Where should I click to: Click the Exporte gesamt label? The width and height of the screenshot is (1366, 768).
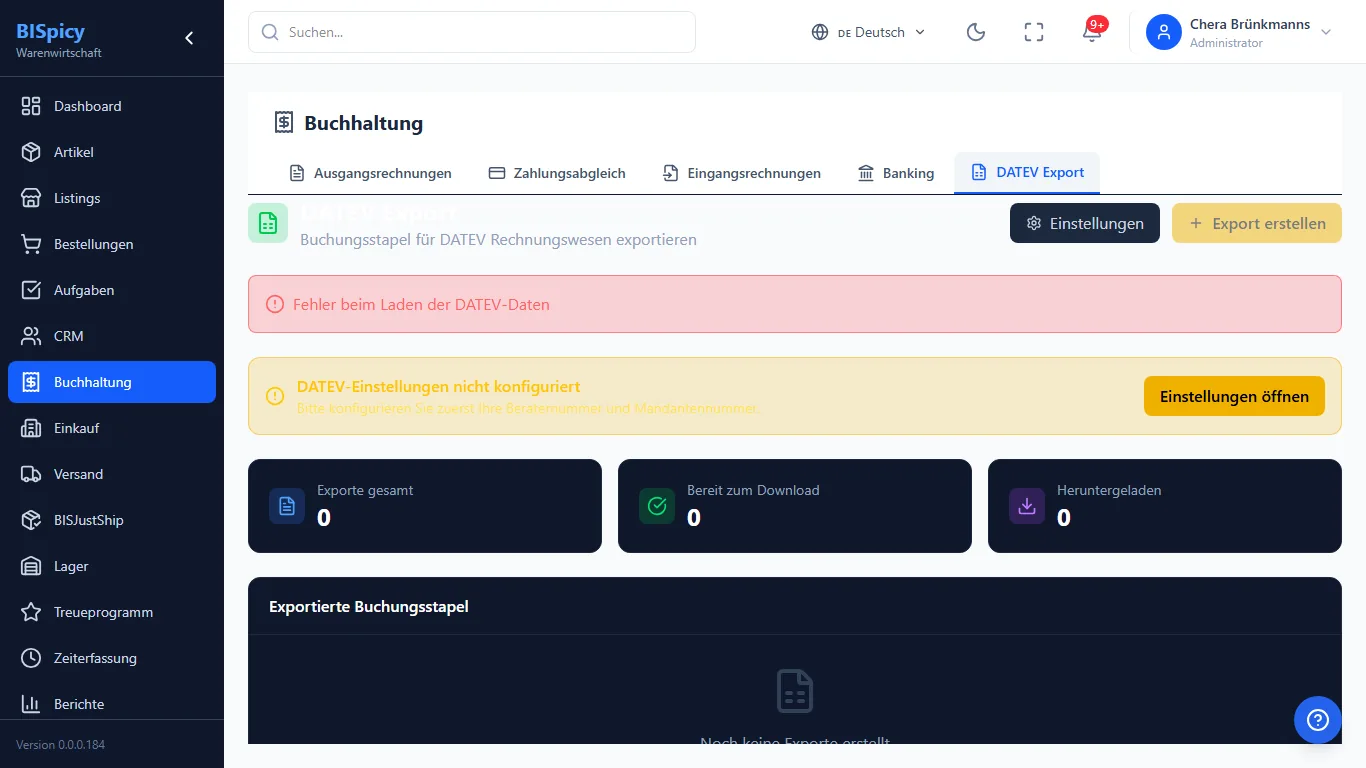(x=365, y=490)
